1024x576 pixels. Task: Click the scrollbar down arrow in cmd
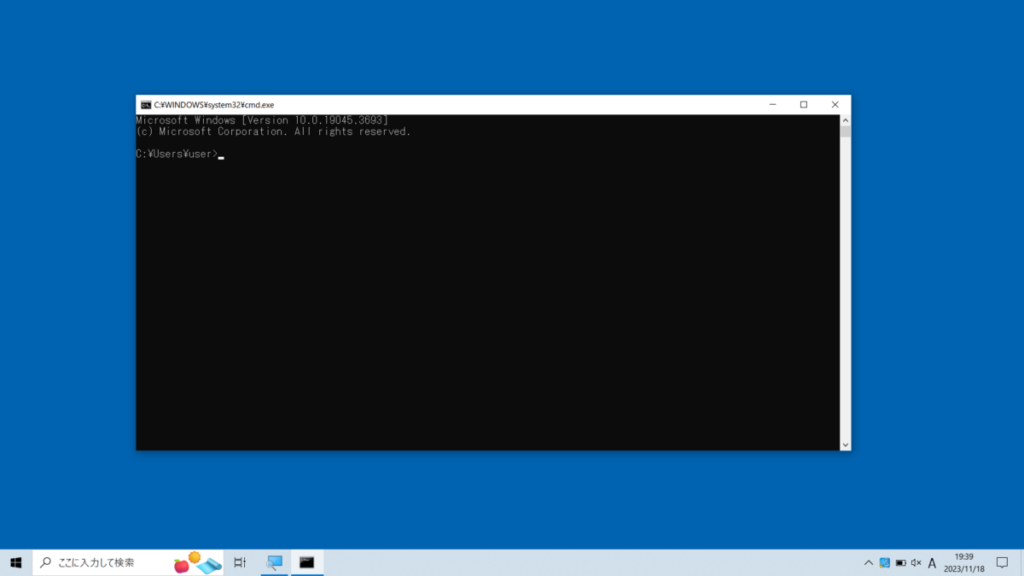click(845, 445)
